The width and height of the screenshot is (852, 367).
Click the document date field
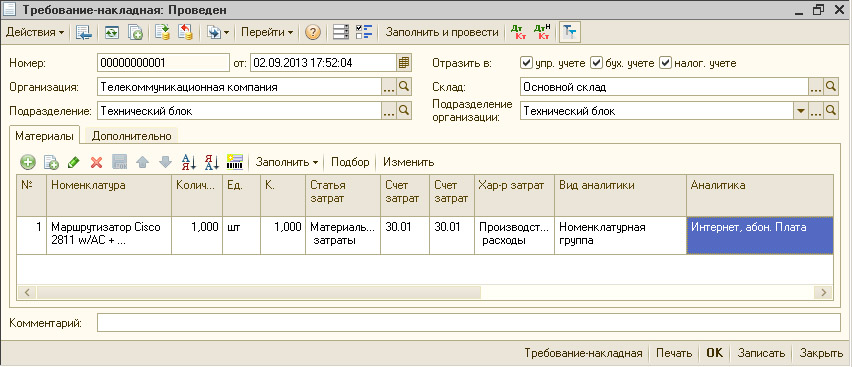323,63
